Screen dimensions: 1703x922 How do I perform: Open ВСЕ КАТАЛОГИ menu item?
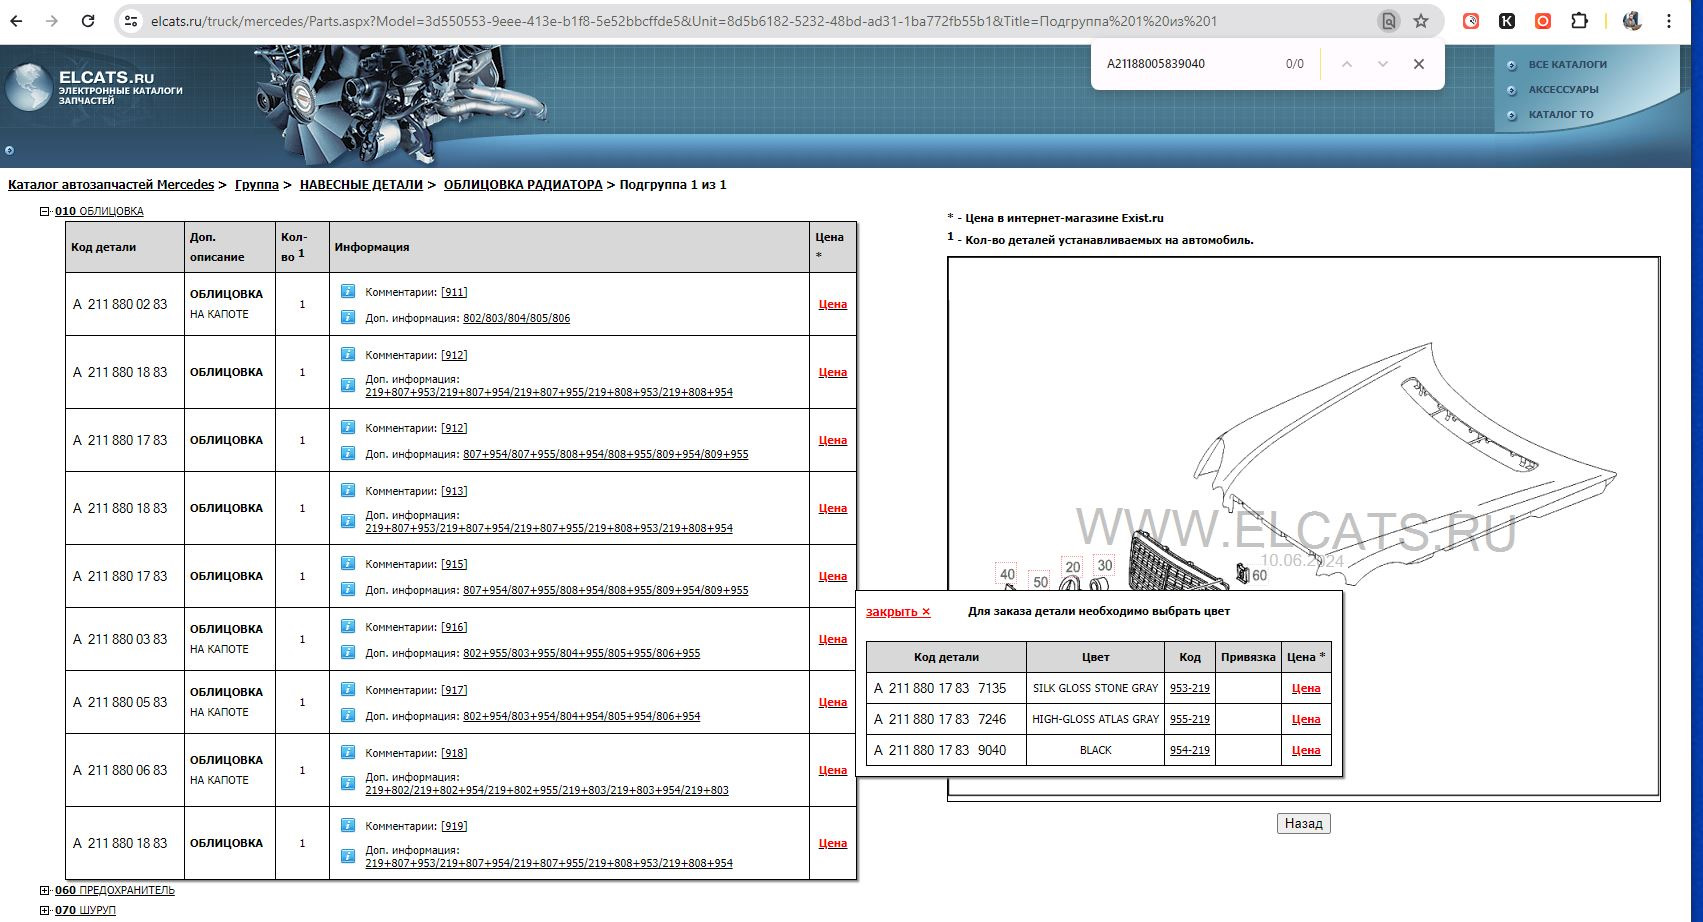[x=1567, y=65]
